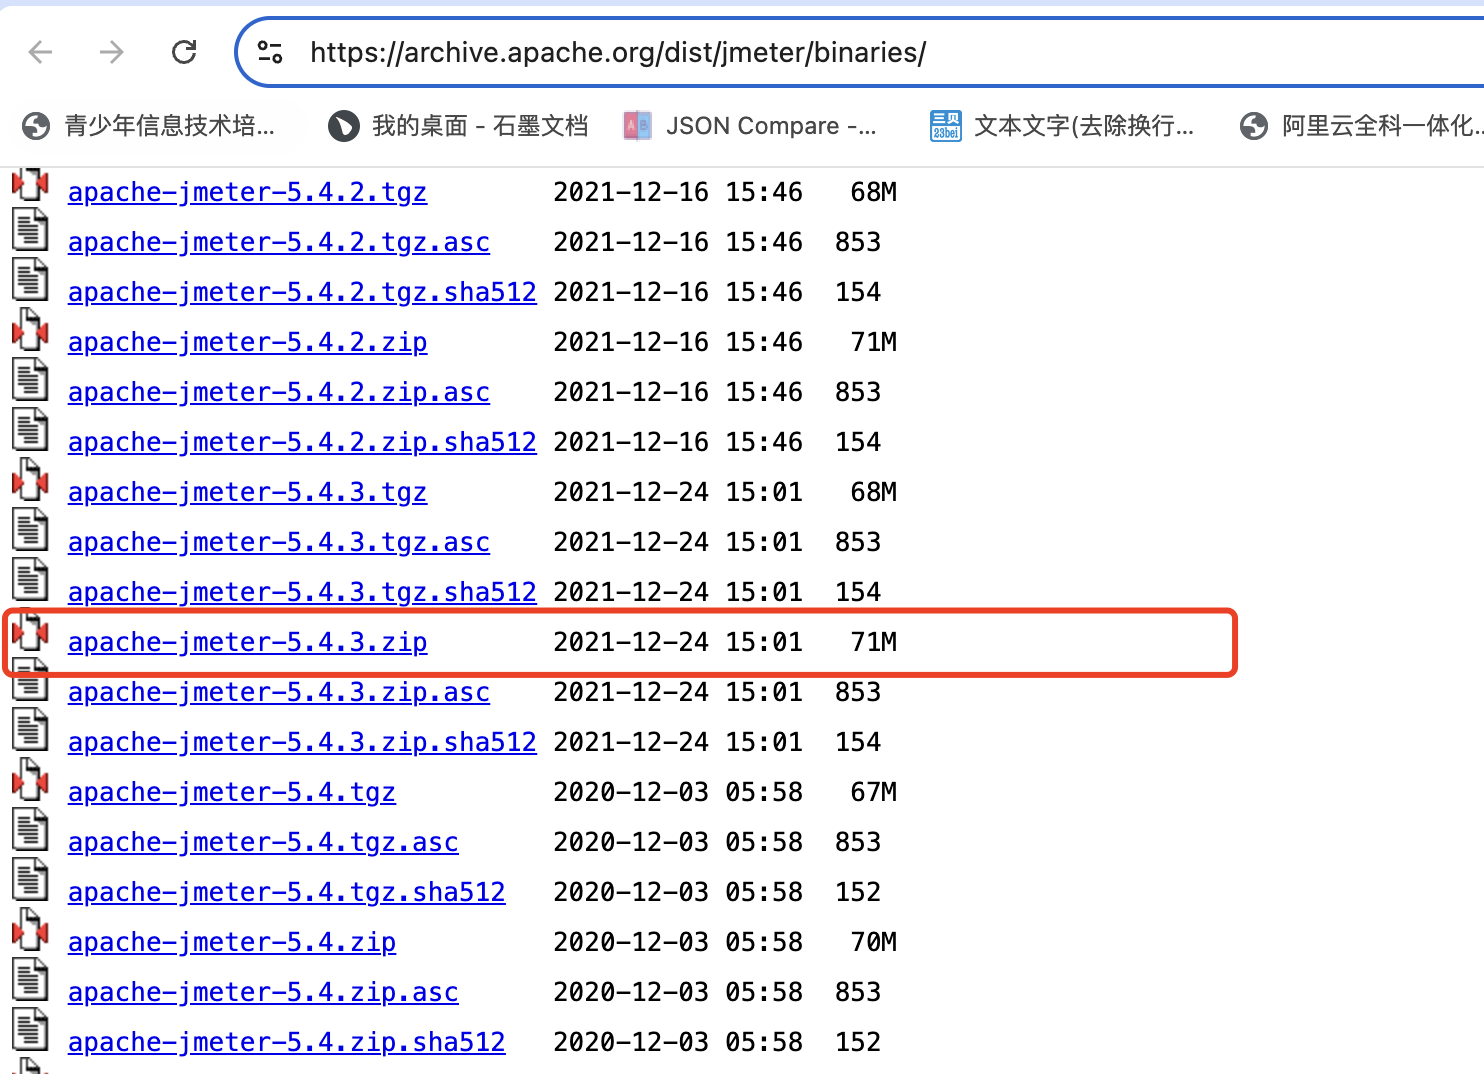Click the file icon beside apache-jmeter-5.4.zip.asc
Image resolution: width=1484 pixels, height=1074 pixels.
click(x=30, y=979)
